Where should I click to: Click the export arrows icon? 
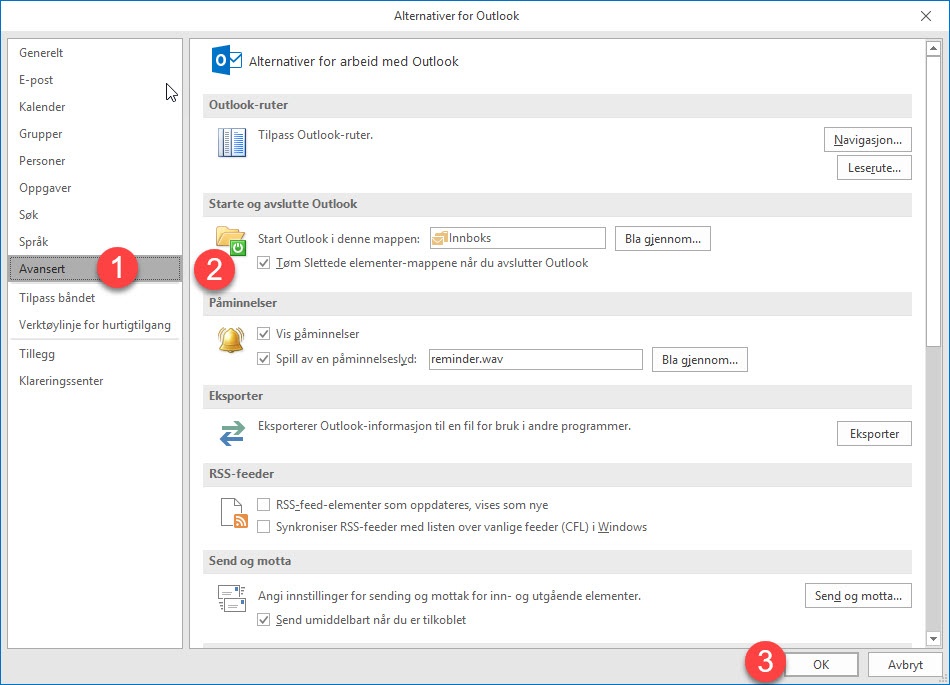232,433
